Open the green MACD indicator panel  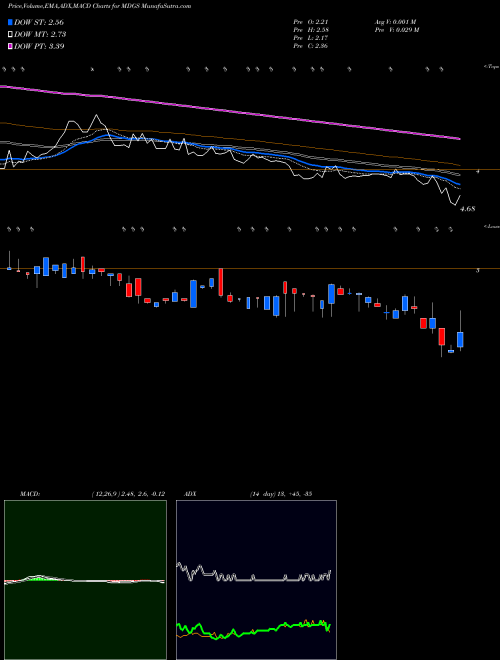click(x=85, y=580)
